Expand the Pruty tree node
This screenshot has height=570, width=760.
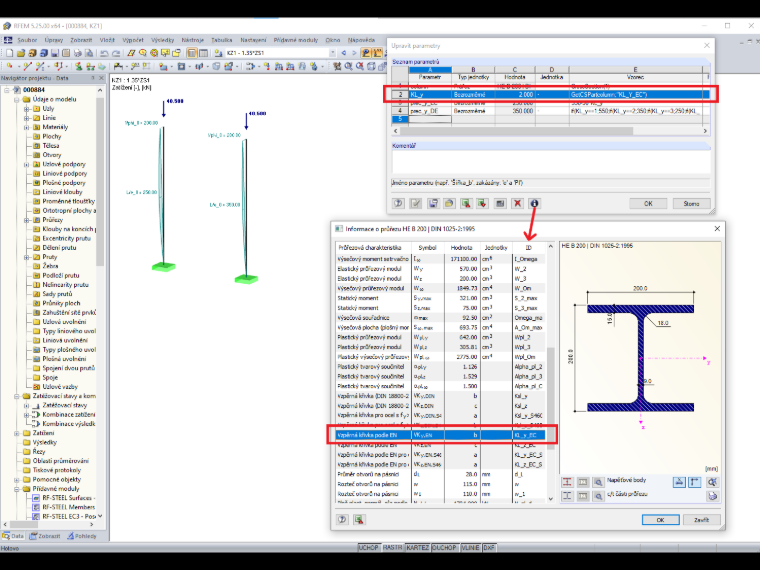27,257
